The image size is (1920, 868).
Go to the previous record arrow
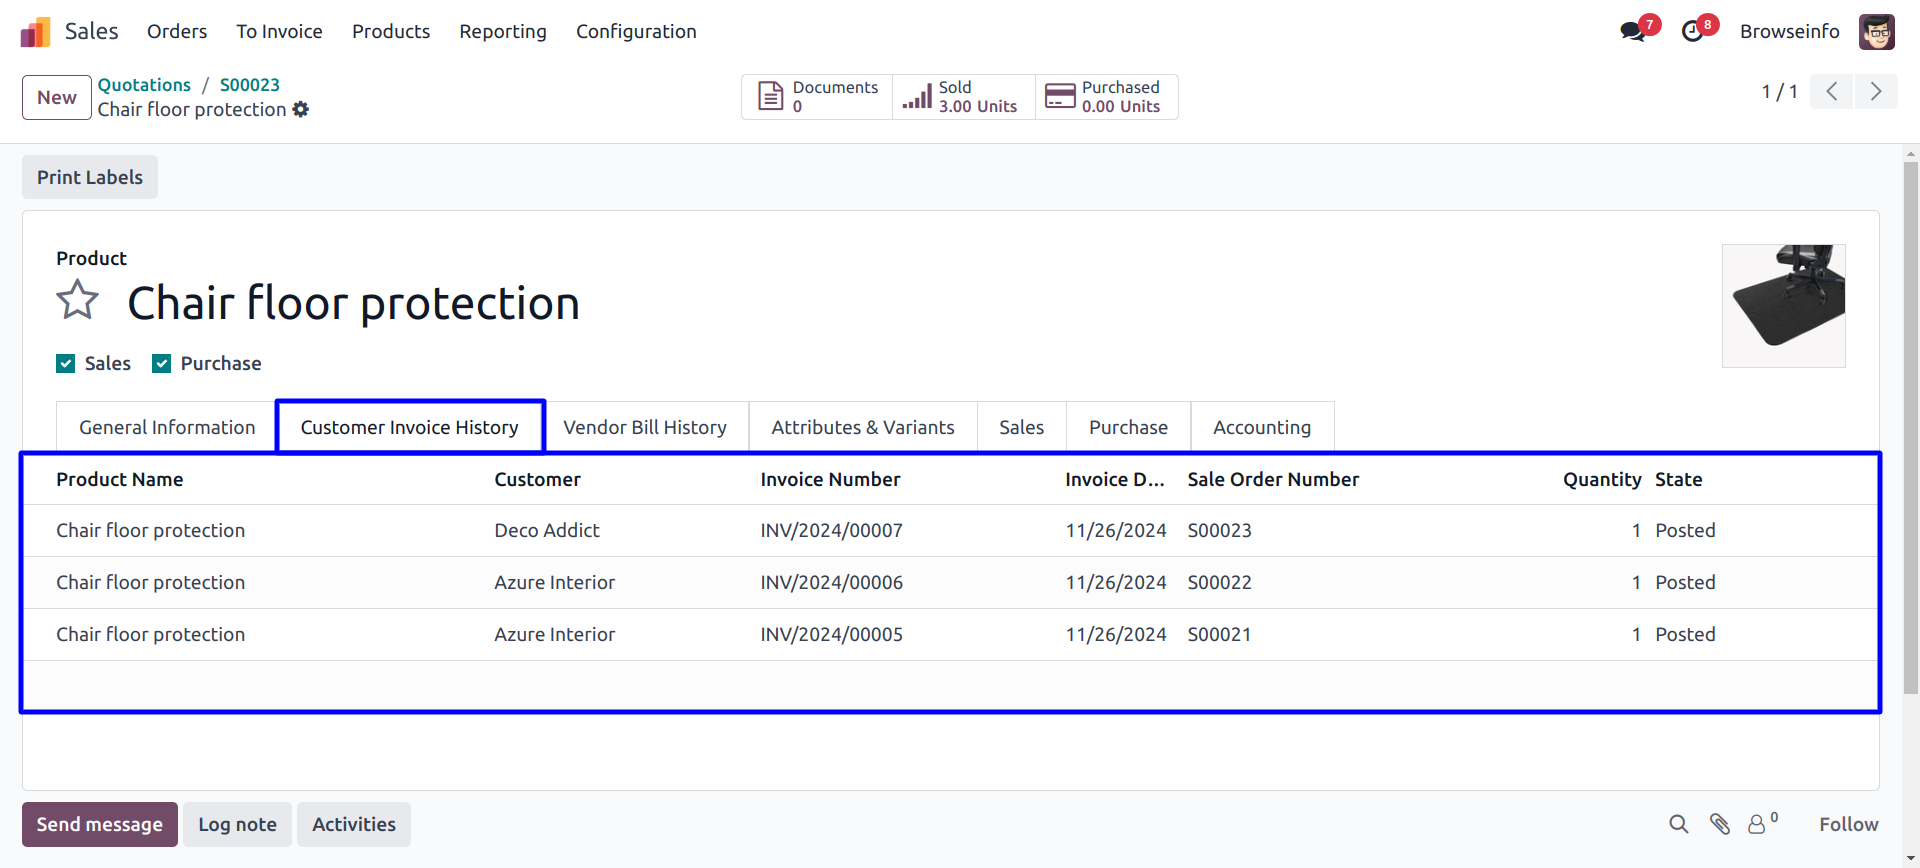coord(1832,92)
